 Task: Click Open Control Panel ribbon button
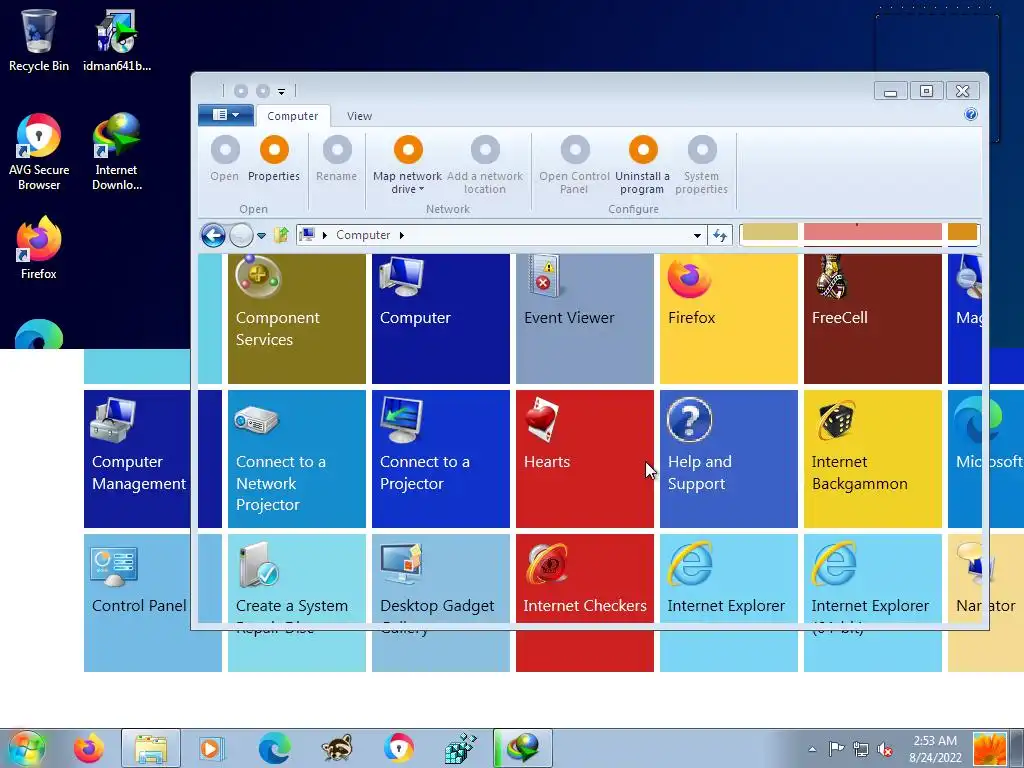575,165
